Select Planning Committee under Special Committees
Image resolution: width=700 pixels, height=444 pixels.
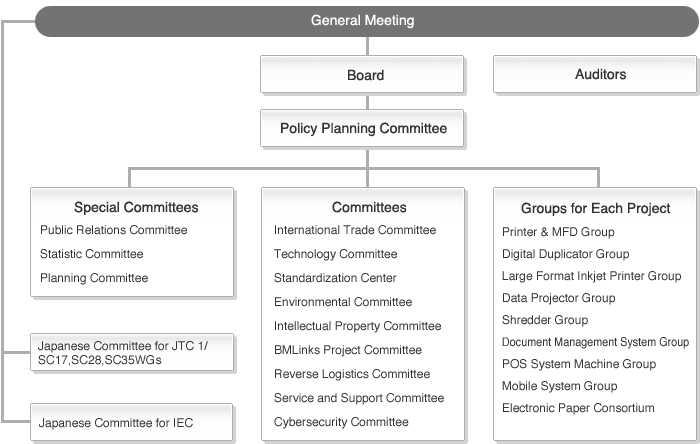[x=94, y=278]
